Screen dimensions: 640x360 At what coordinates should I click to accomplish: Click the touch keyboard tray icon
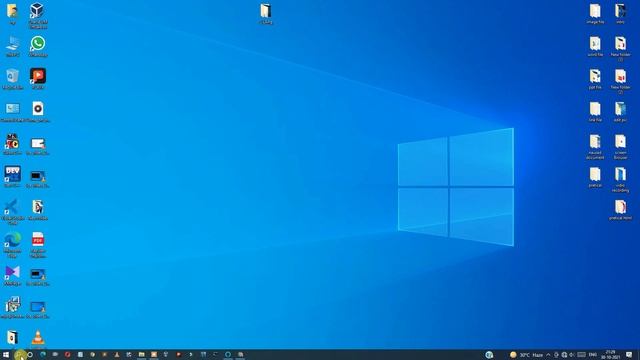tap(582, 355)
